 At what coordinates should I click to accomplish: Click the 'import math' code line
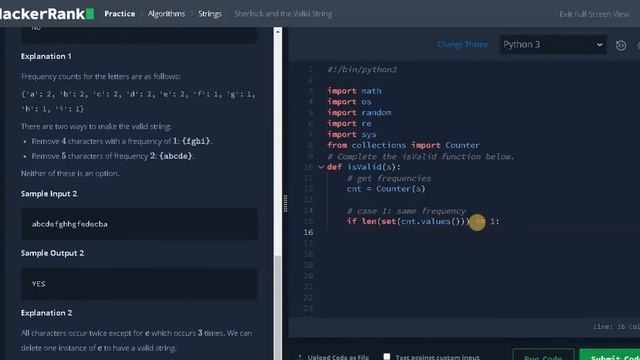[x=354, y=91]
